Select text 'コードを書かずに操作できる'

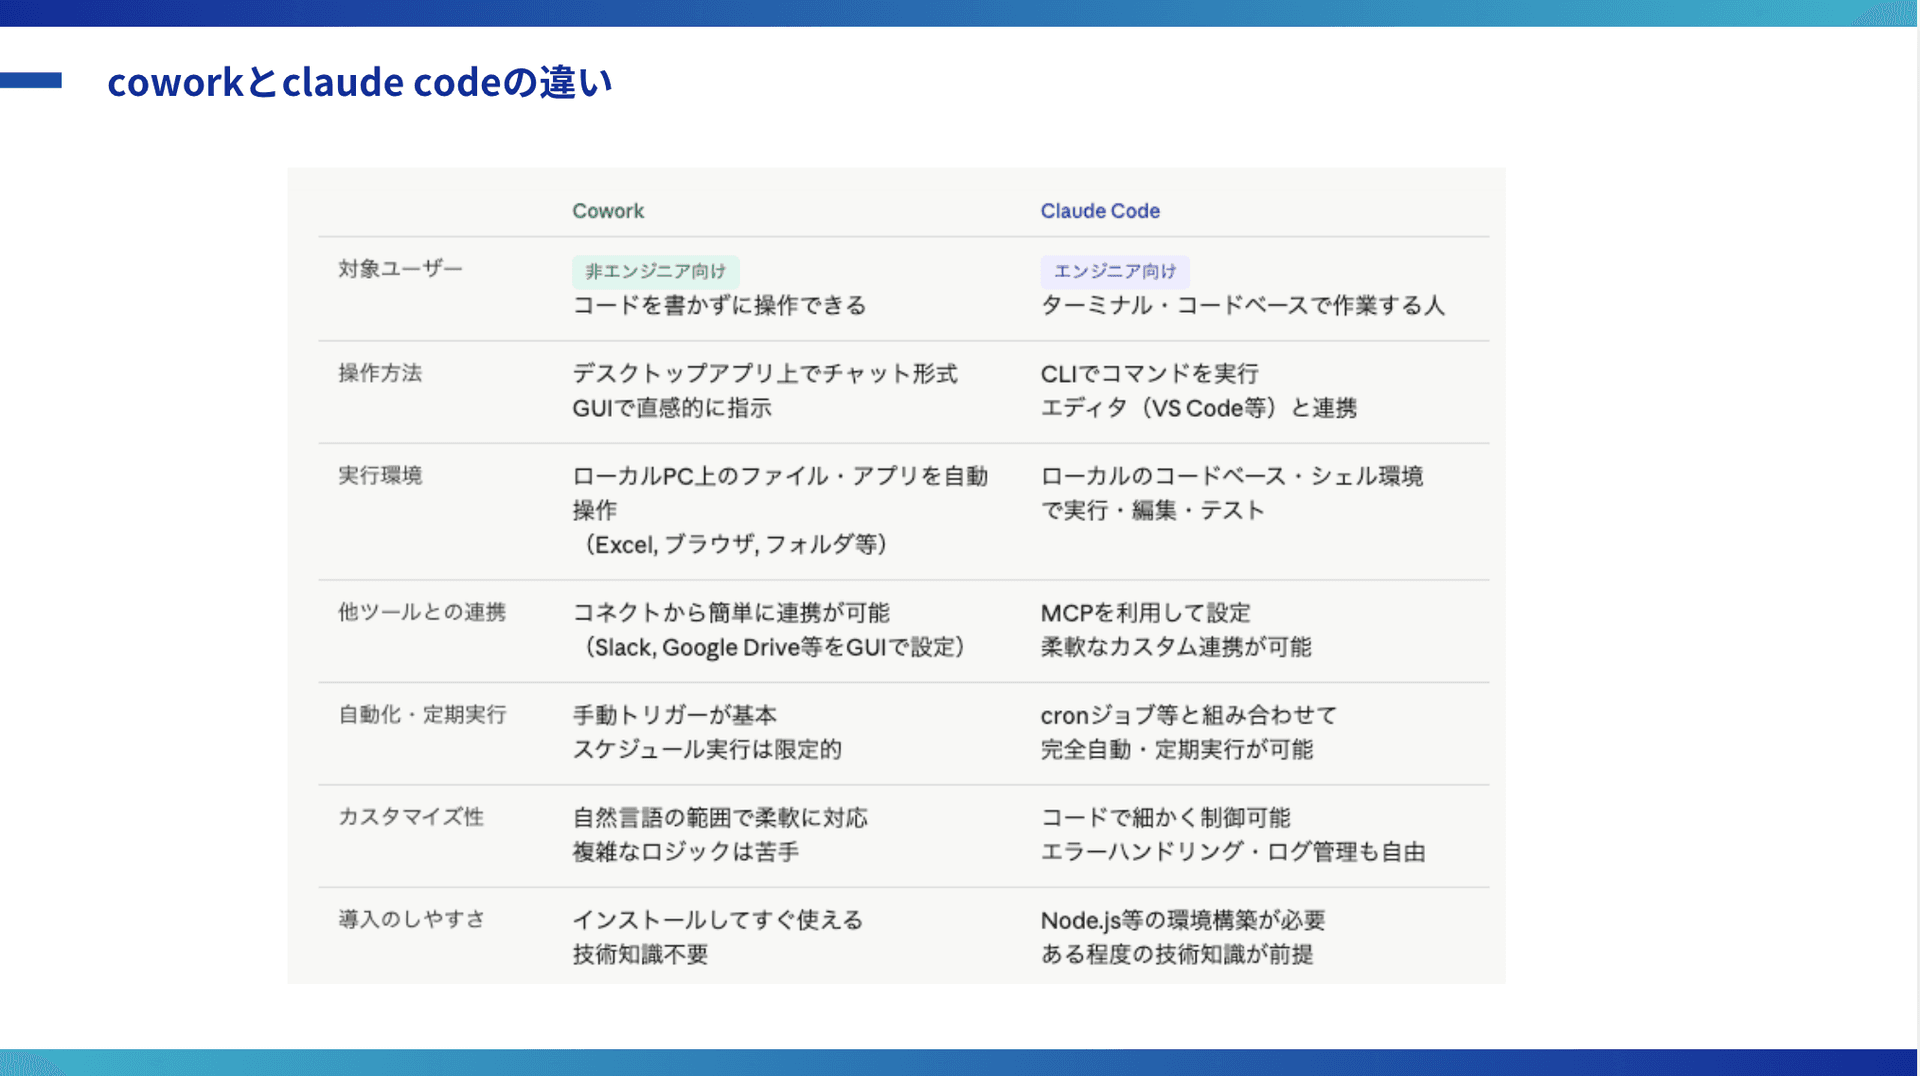coord(719,305)
